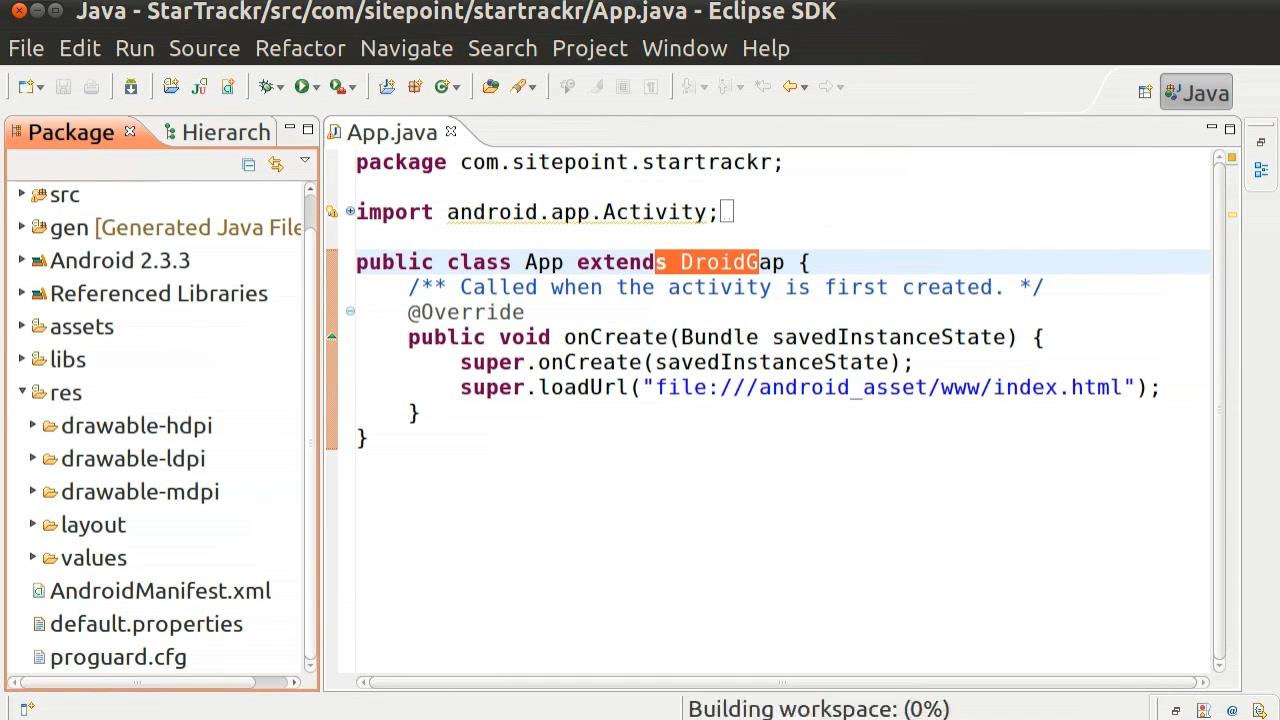The image size is (1280, 720).
Task: Open the New wizard dropdown arrow
Action: tap(40, 88)
